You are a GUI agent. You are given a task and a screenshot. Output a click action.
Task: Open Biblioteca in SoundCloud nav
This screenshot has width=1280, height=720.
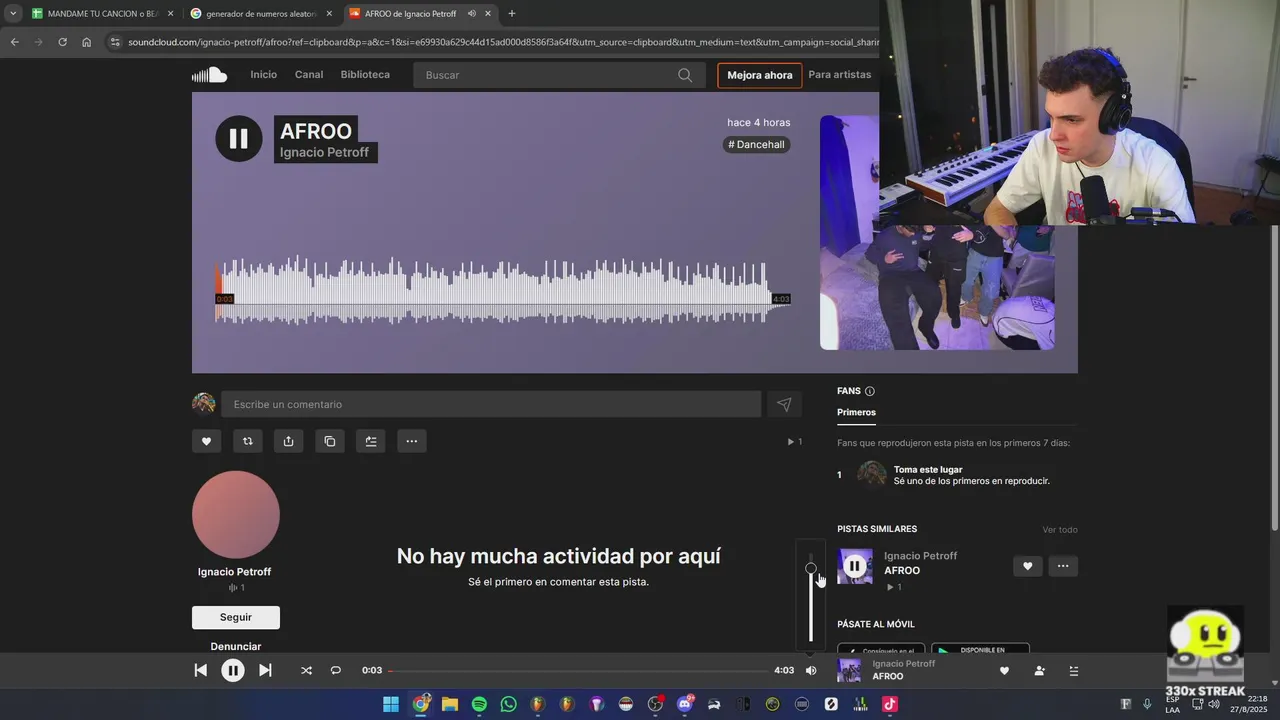(365, 75)
